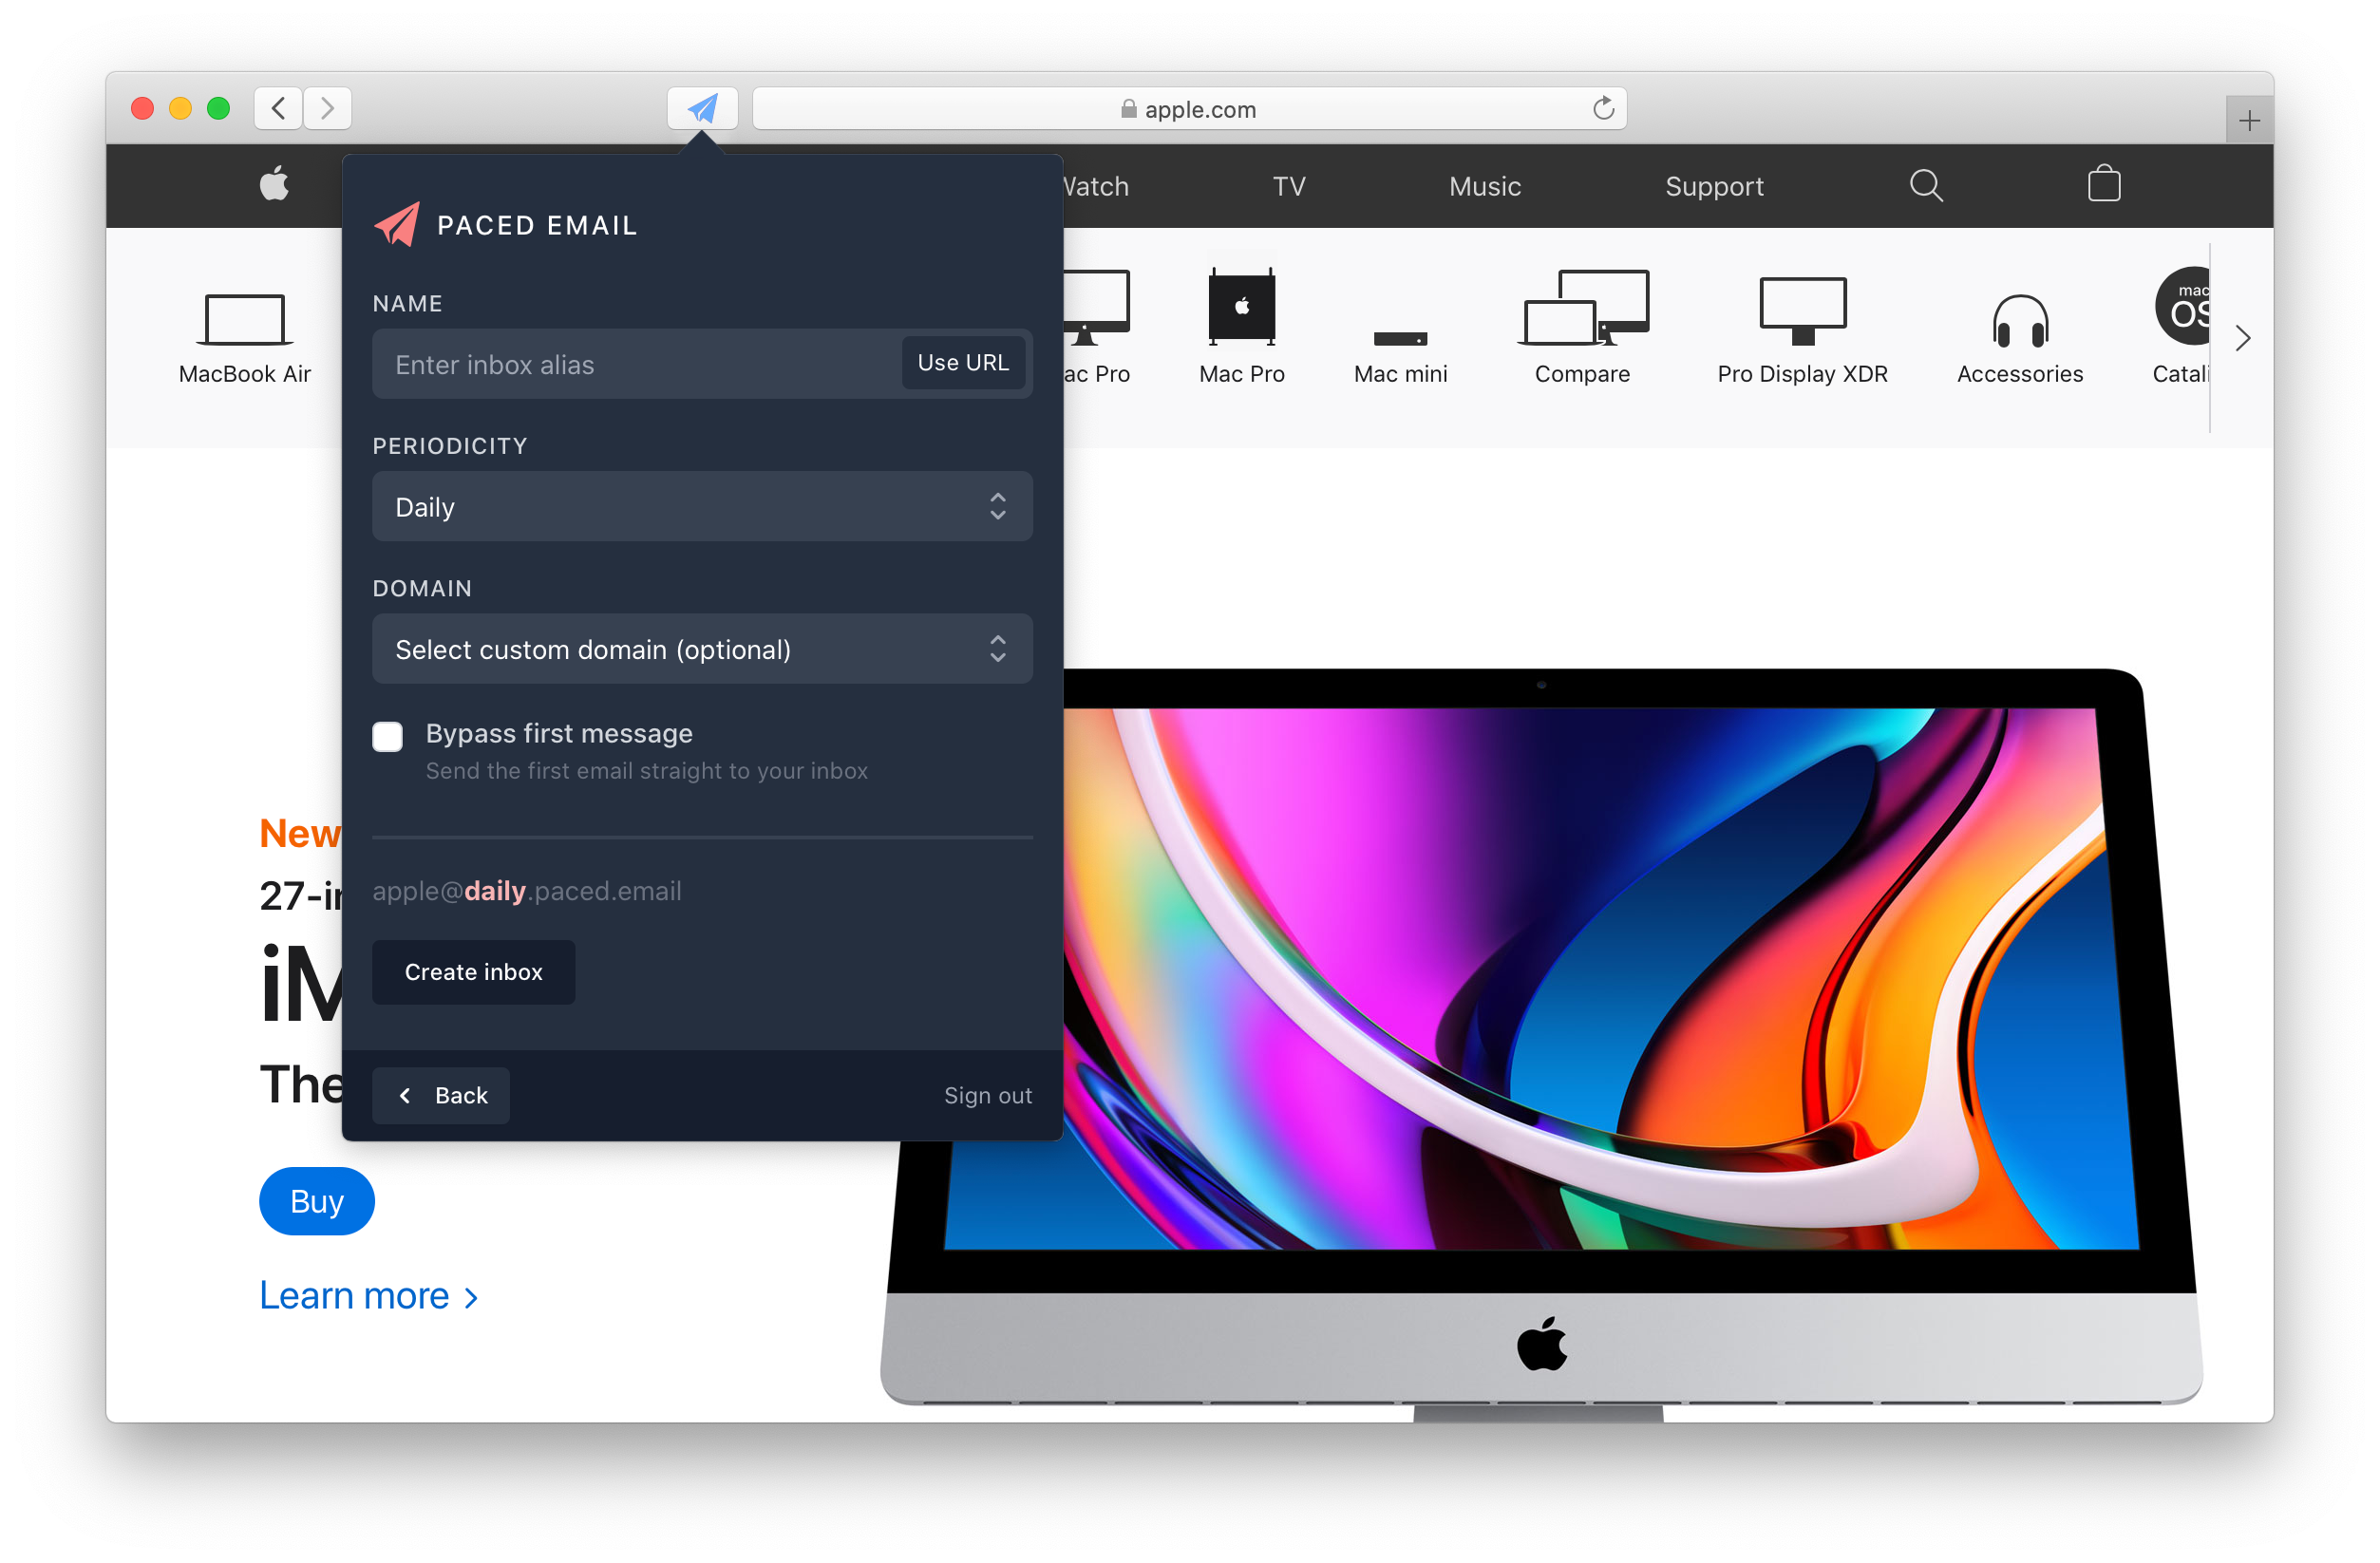Click the Apple logo on iMac chin

1541,1343
